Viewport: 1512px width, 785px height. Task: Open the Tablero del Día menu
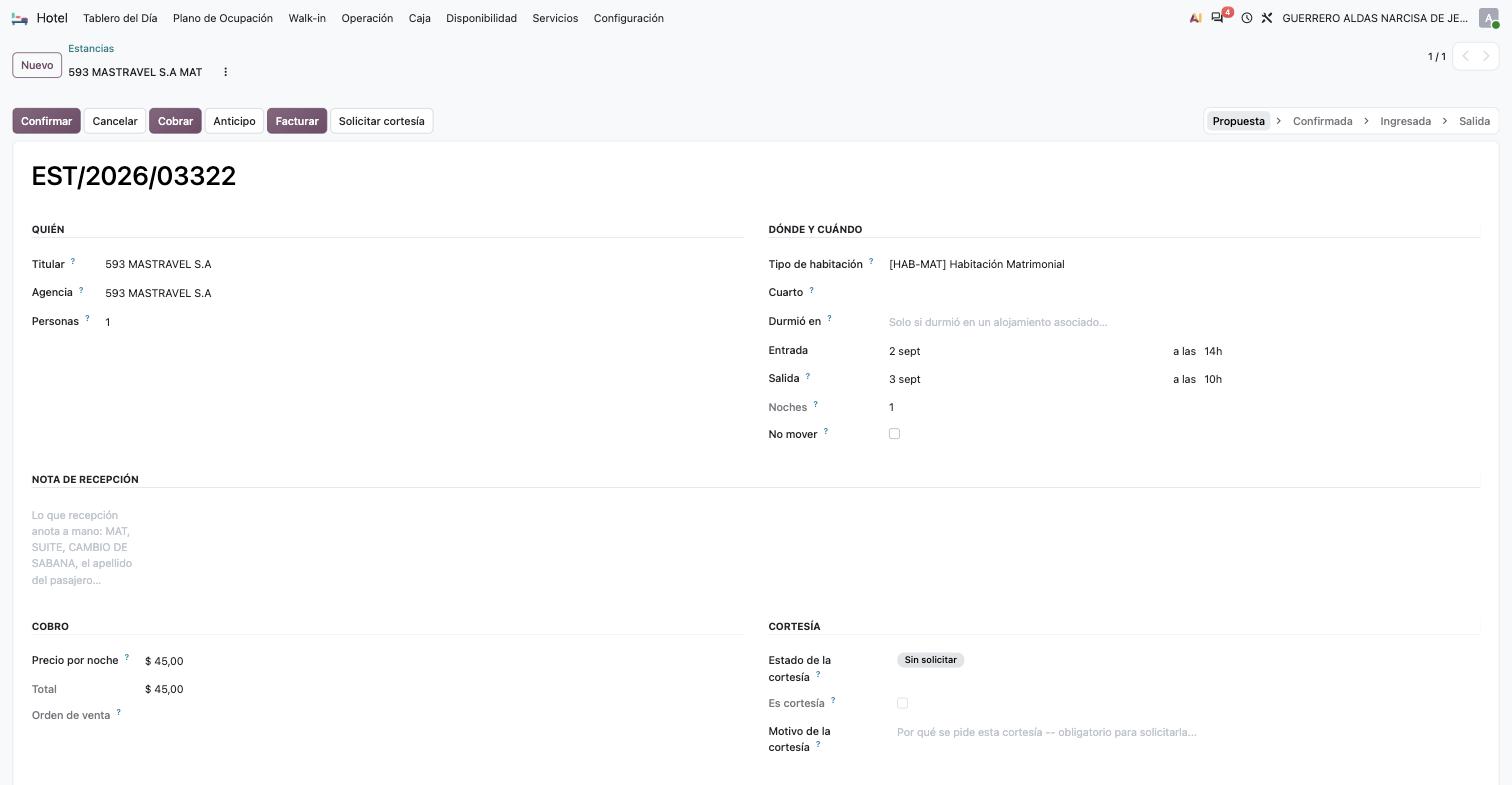tap(120, 18)
